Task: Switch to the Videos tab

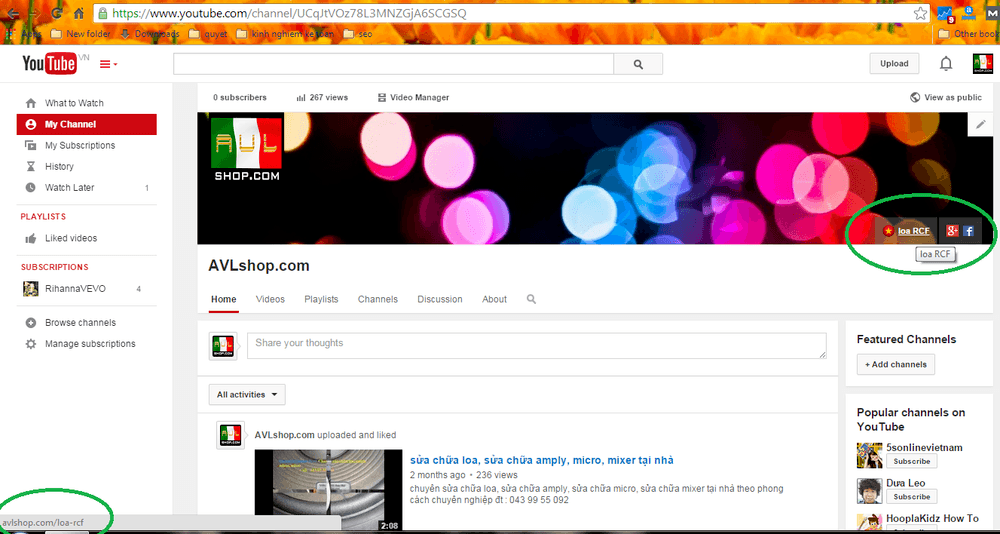Action: [x=270, y=299]
